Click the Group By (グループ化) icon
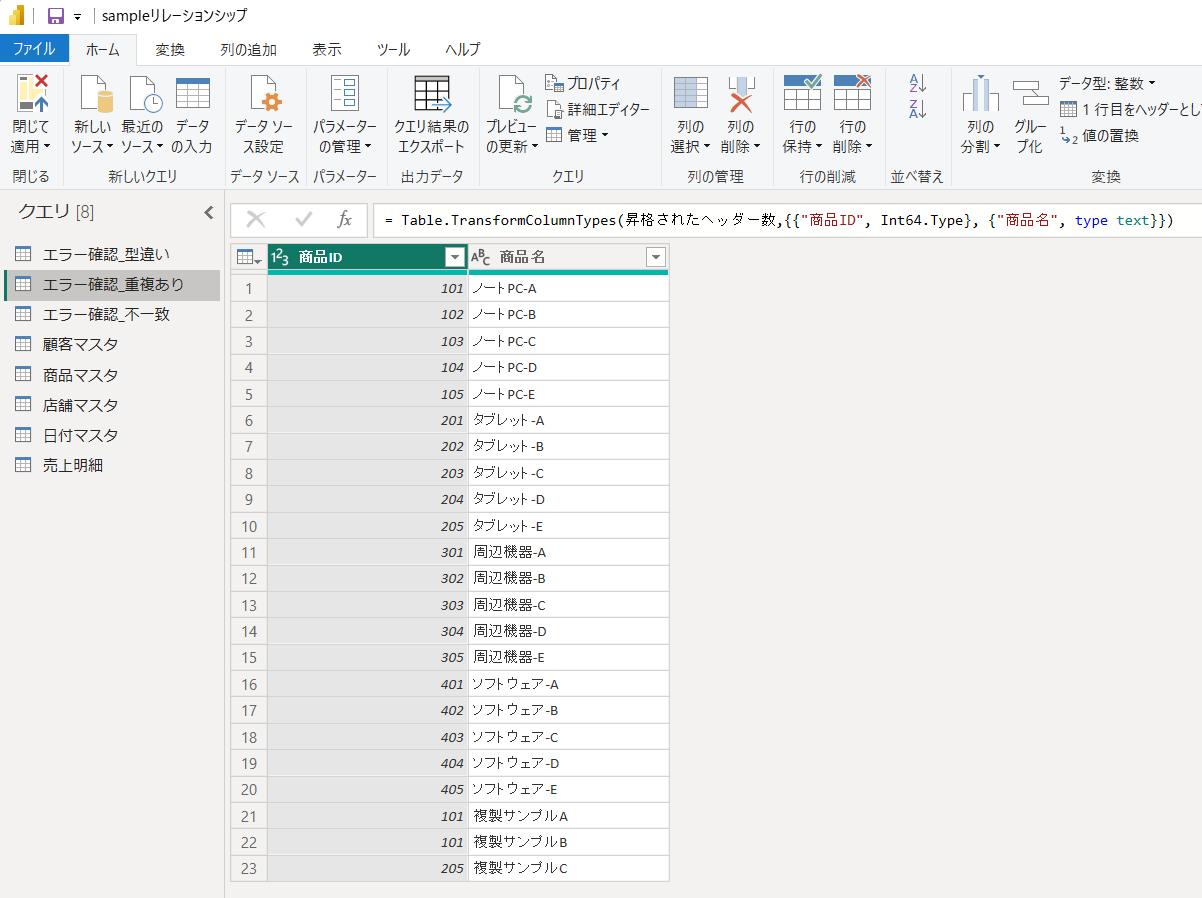Screen dimensions: 1202x898 pyautogui.click(x=1030, y=93)
